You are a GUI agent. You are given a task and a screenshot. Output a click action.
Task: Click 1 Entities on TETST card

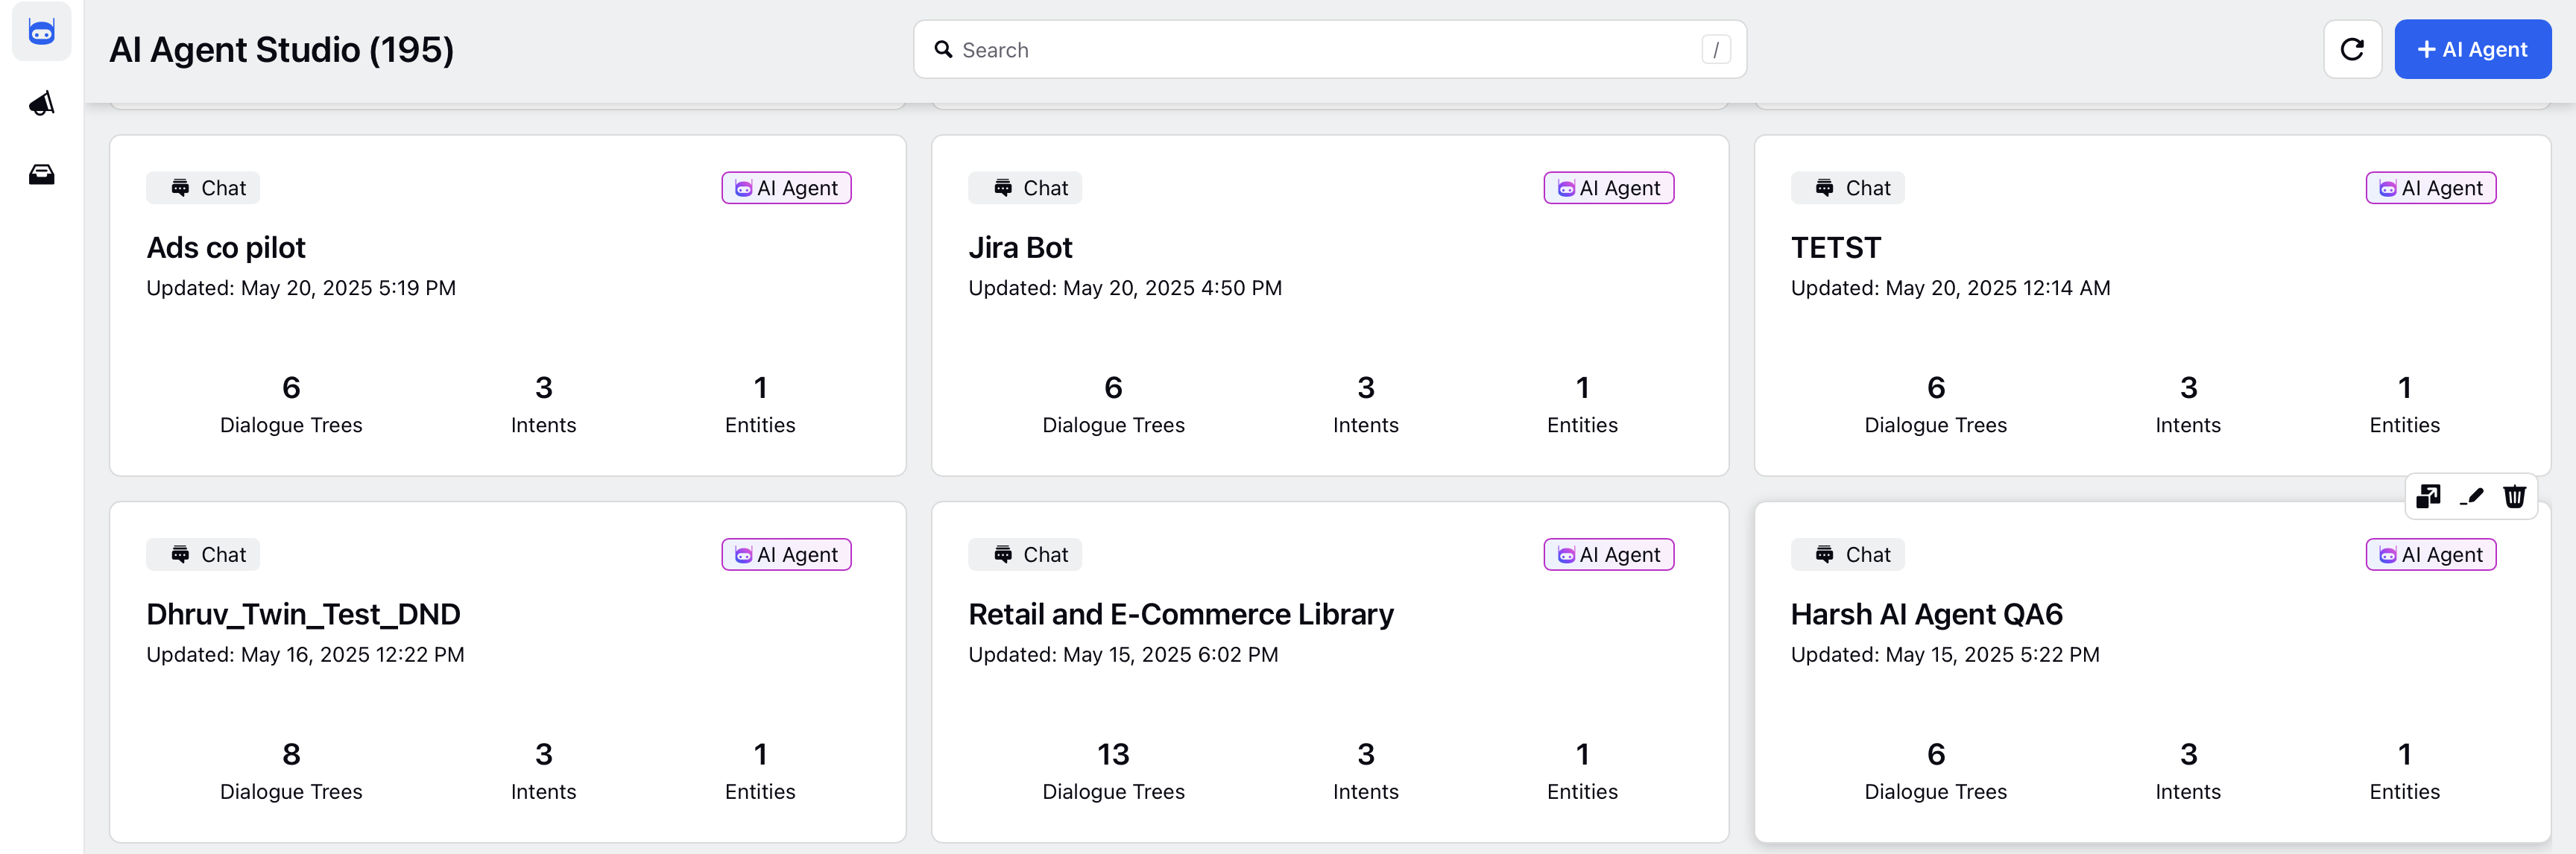tap(2404, 404)
